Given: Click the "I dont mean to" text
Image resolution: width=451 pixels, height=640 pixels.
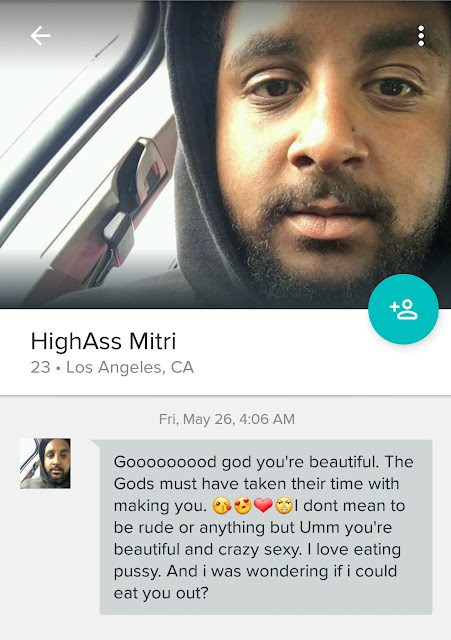Looking at the screenshot, I should click(x=350, y=506).
